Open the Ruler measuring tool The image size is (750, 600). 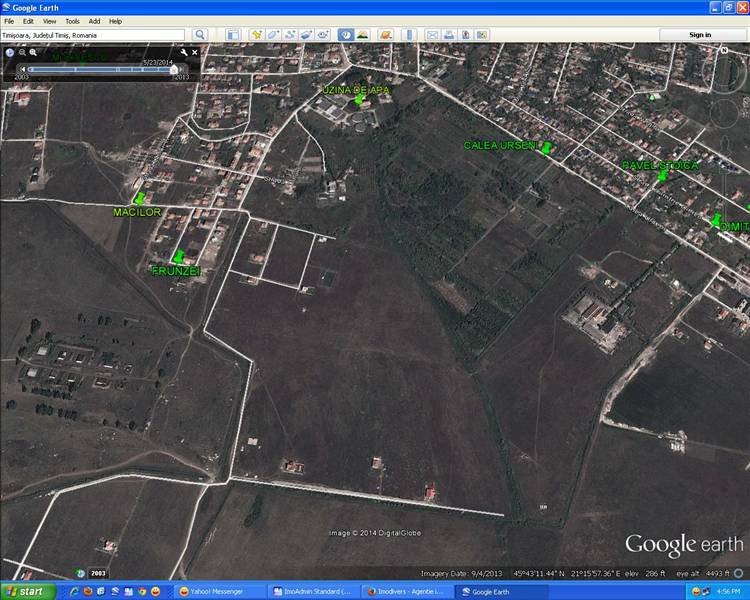pyautogui.click(x=406, y=35)
